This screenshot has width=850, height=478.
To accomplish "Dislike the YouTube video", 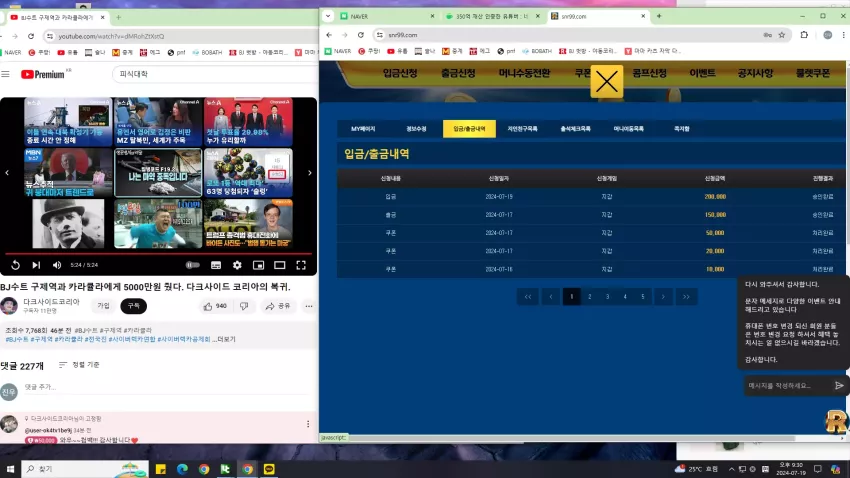I will click(244, 306).
